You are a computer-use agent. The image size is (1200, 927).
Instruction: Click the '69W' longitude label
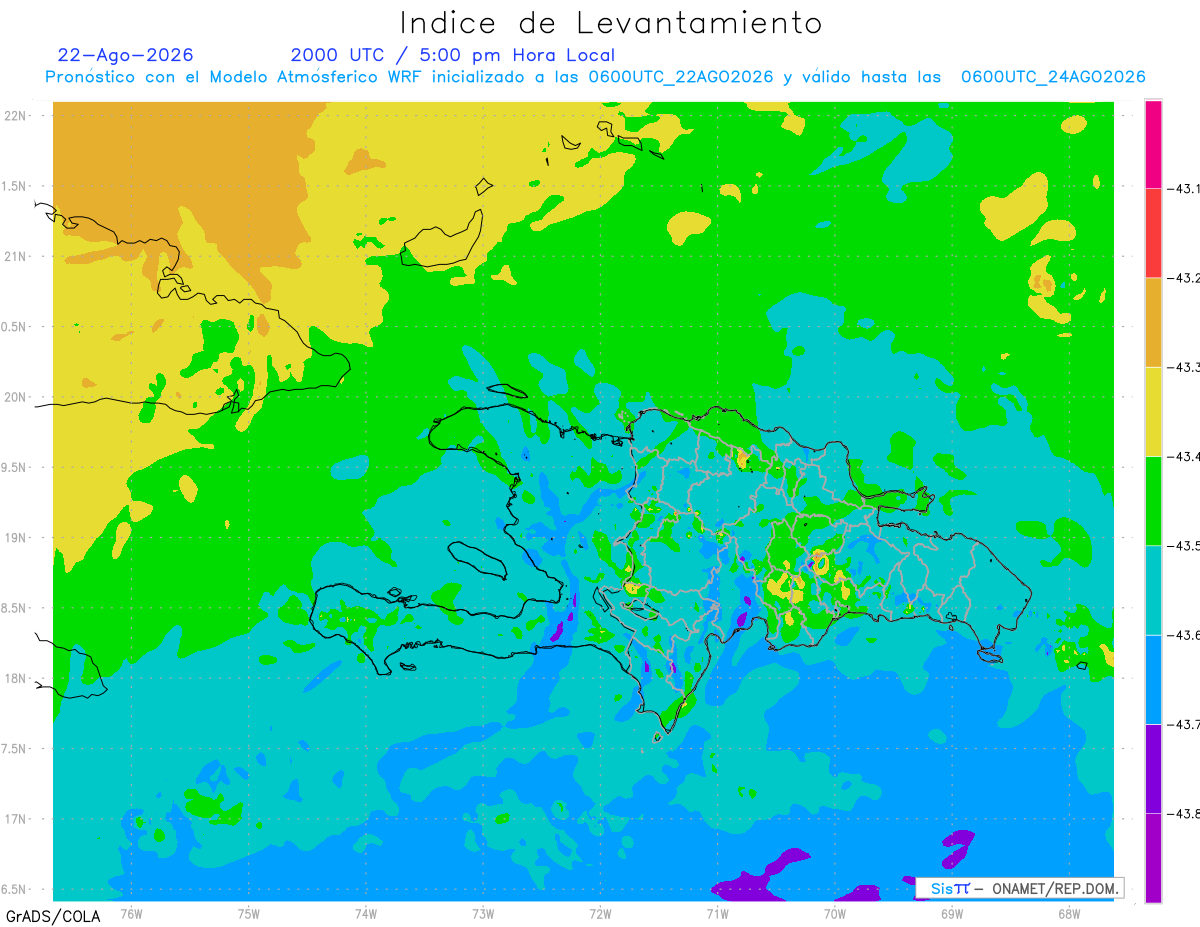pos(951,912)
